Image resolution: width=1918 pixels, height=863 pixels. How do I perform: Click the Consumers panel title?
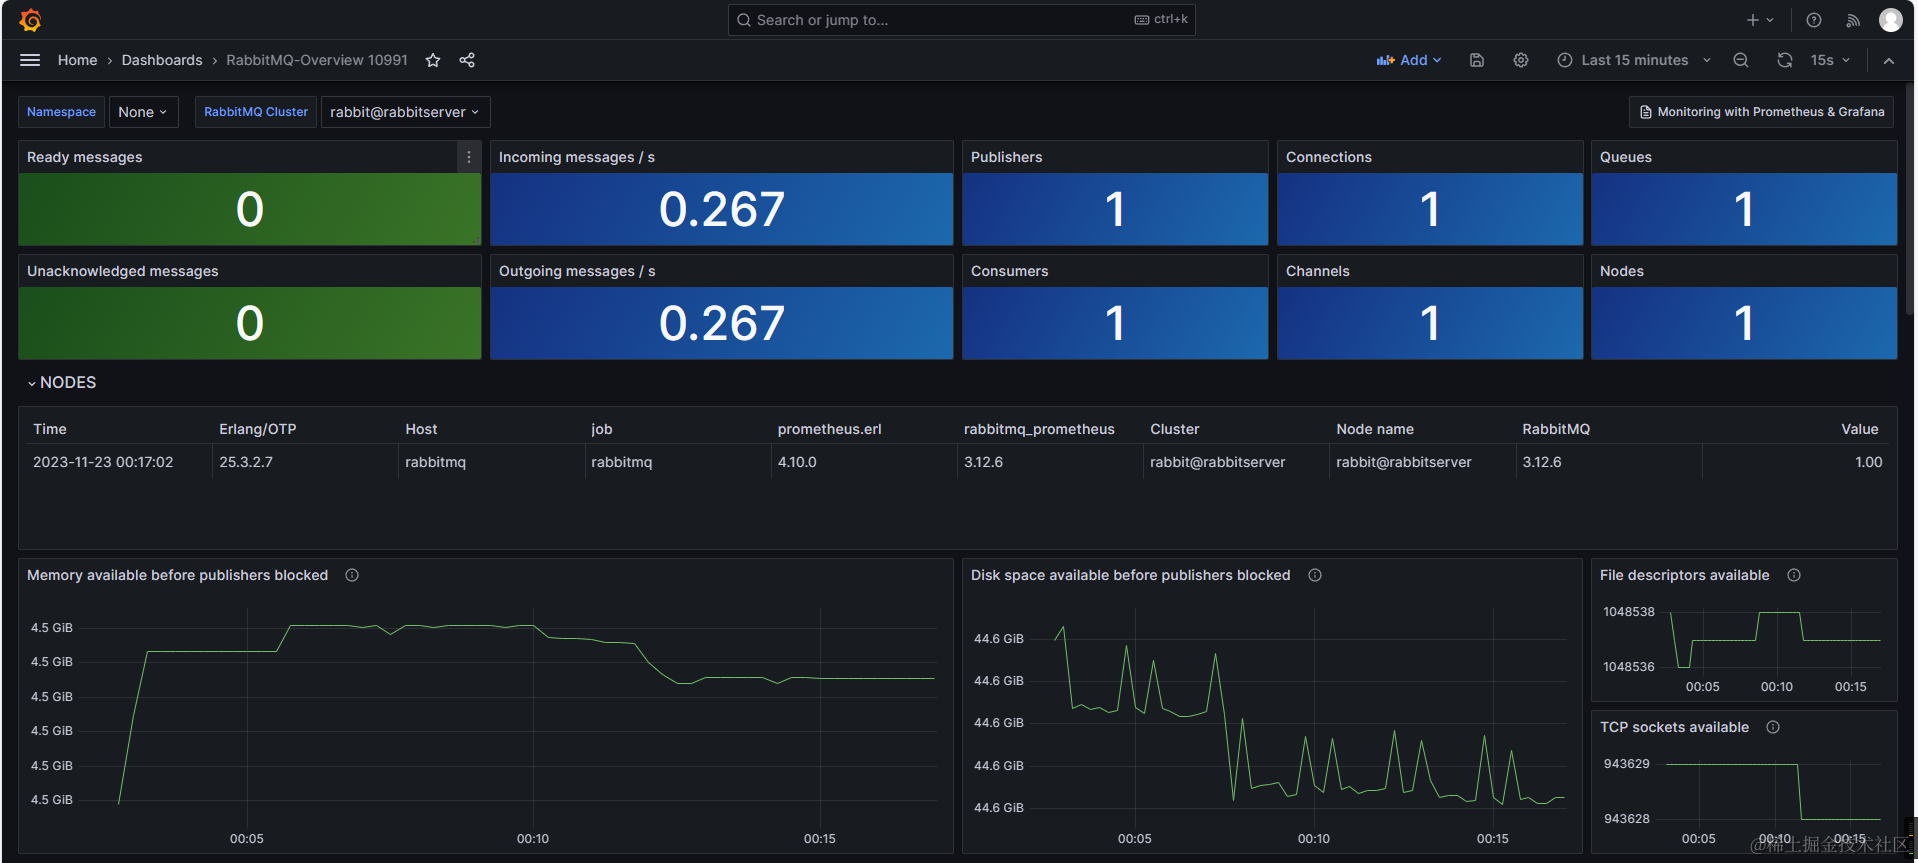[1010, 271]
